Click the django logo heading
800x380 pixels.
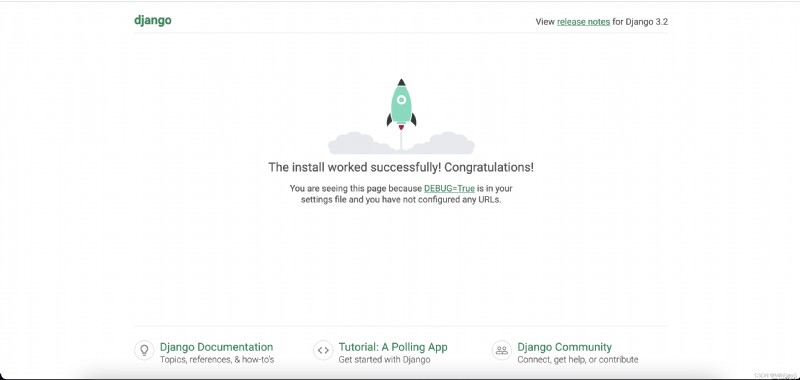click(x=153, y=20)
